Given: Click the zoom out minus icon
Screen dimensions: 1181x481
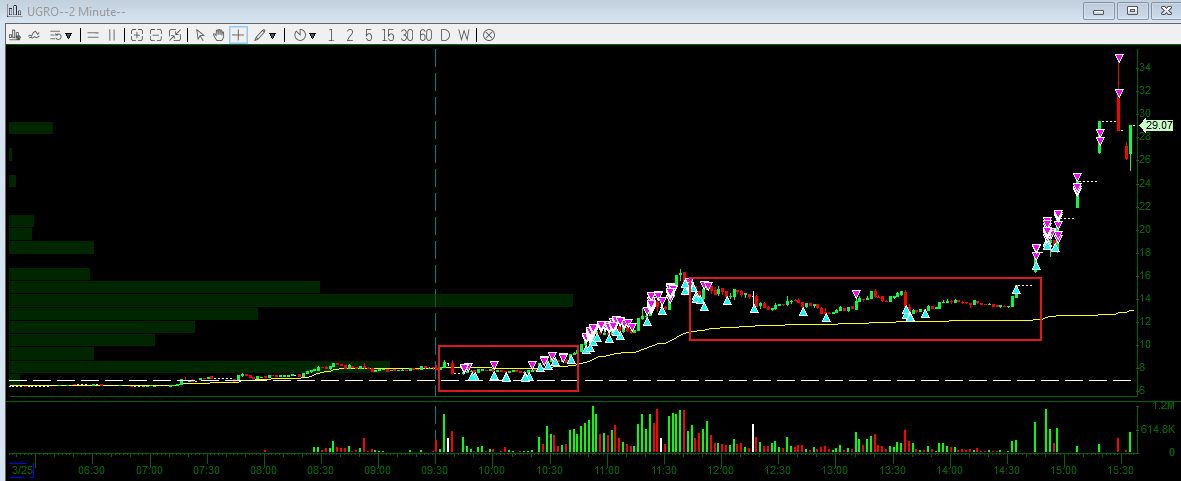Looking at the screenshot, I should 156,35.
